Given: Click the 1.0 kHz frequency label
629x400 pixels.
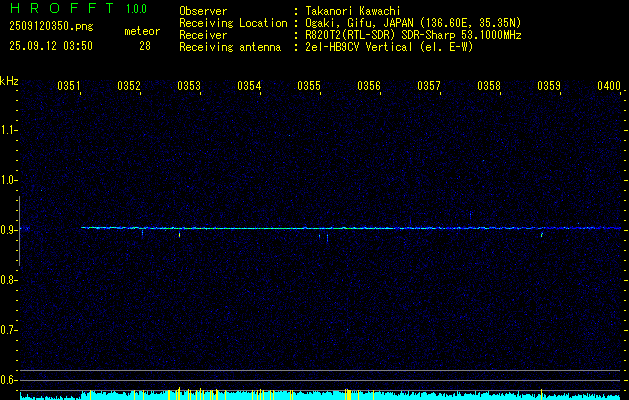Looking at the screenshot, I should click(8, 180).
